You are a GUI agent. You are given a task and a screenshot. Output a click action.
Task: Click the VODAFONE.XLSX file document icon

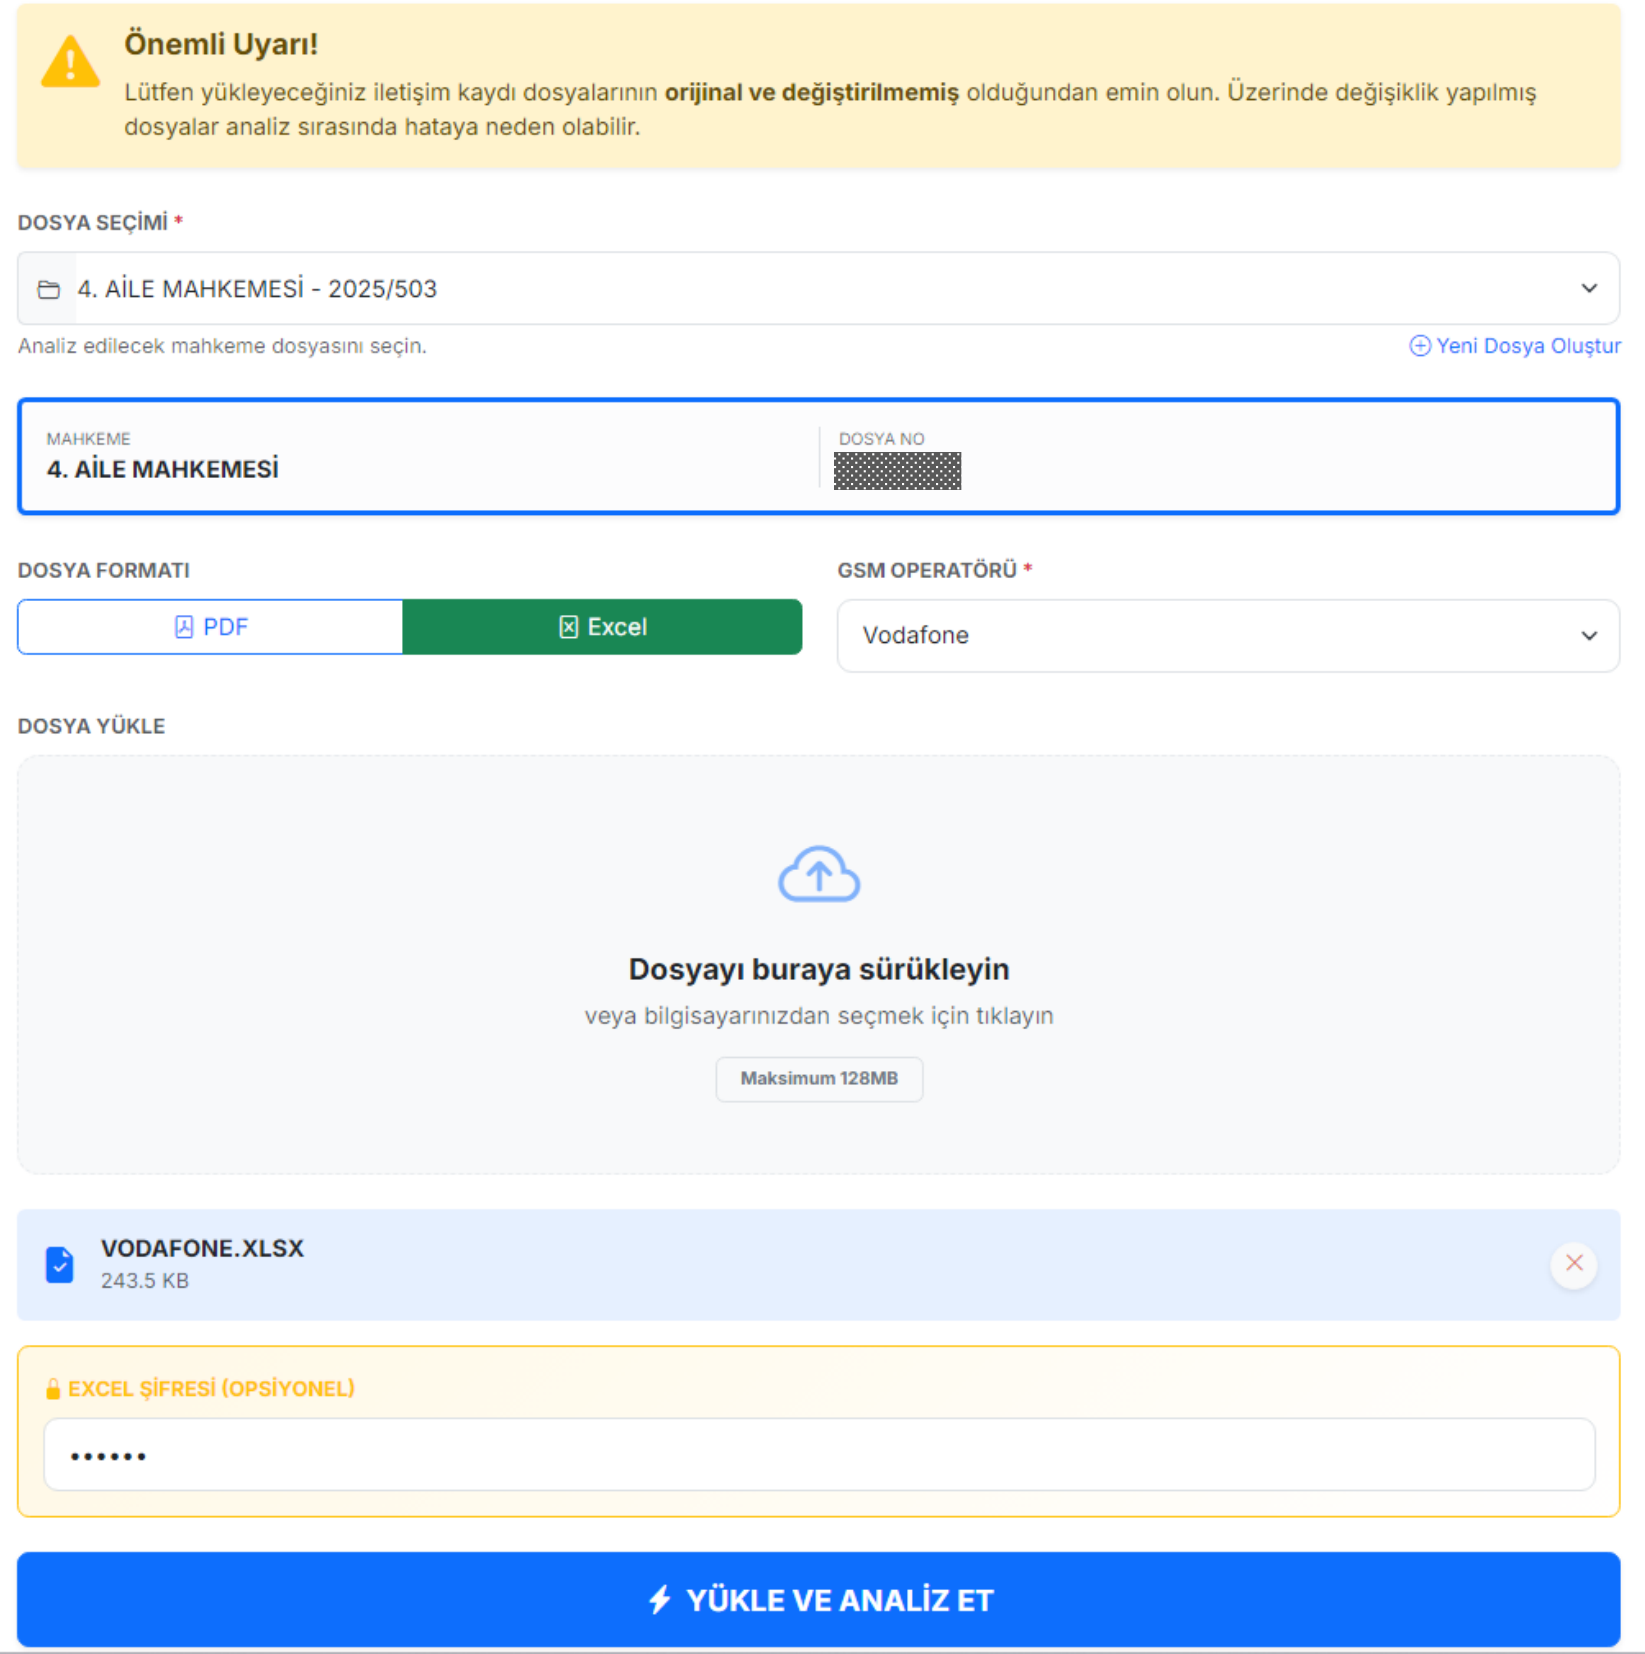(60, 1264)
